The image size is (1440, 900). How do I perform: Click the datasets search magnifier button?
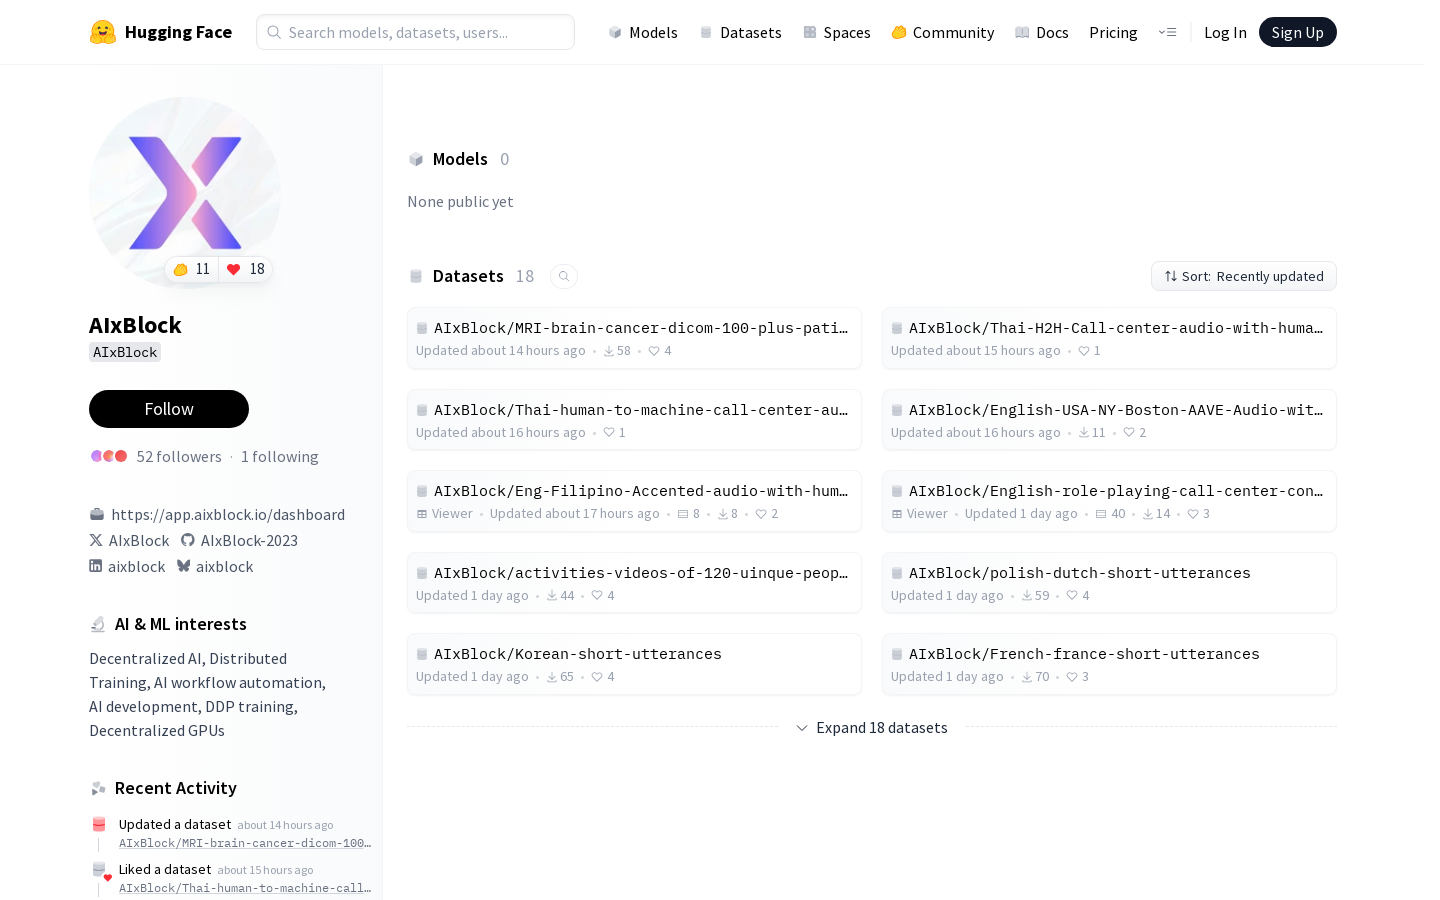click(564, 276)
